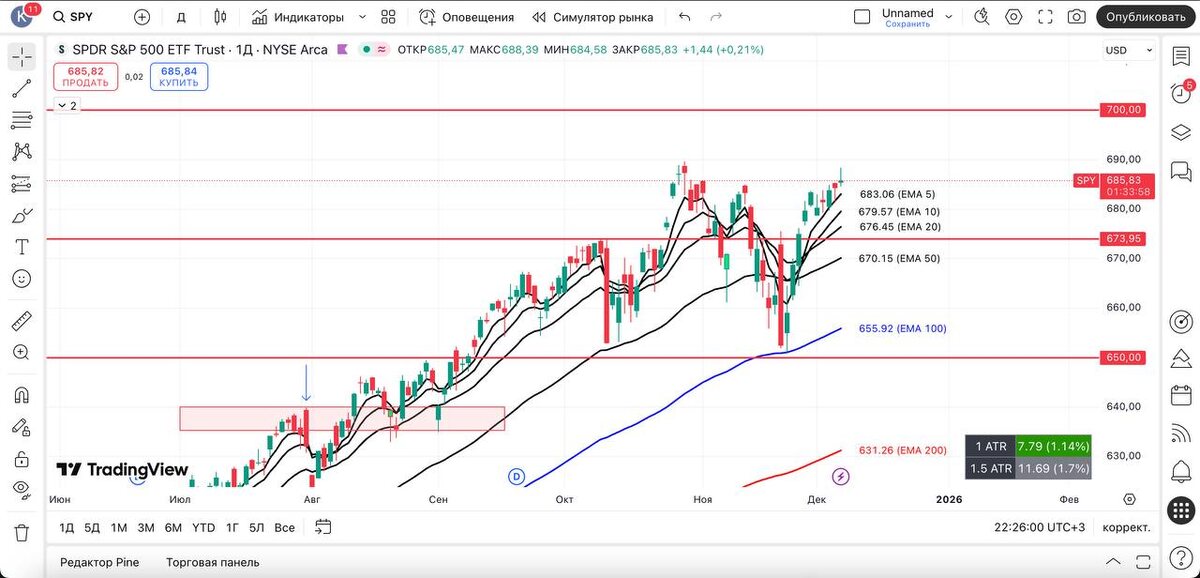Open USD currency dropdown on price scale
1200x578 pixels.
(1129, 50)
